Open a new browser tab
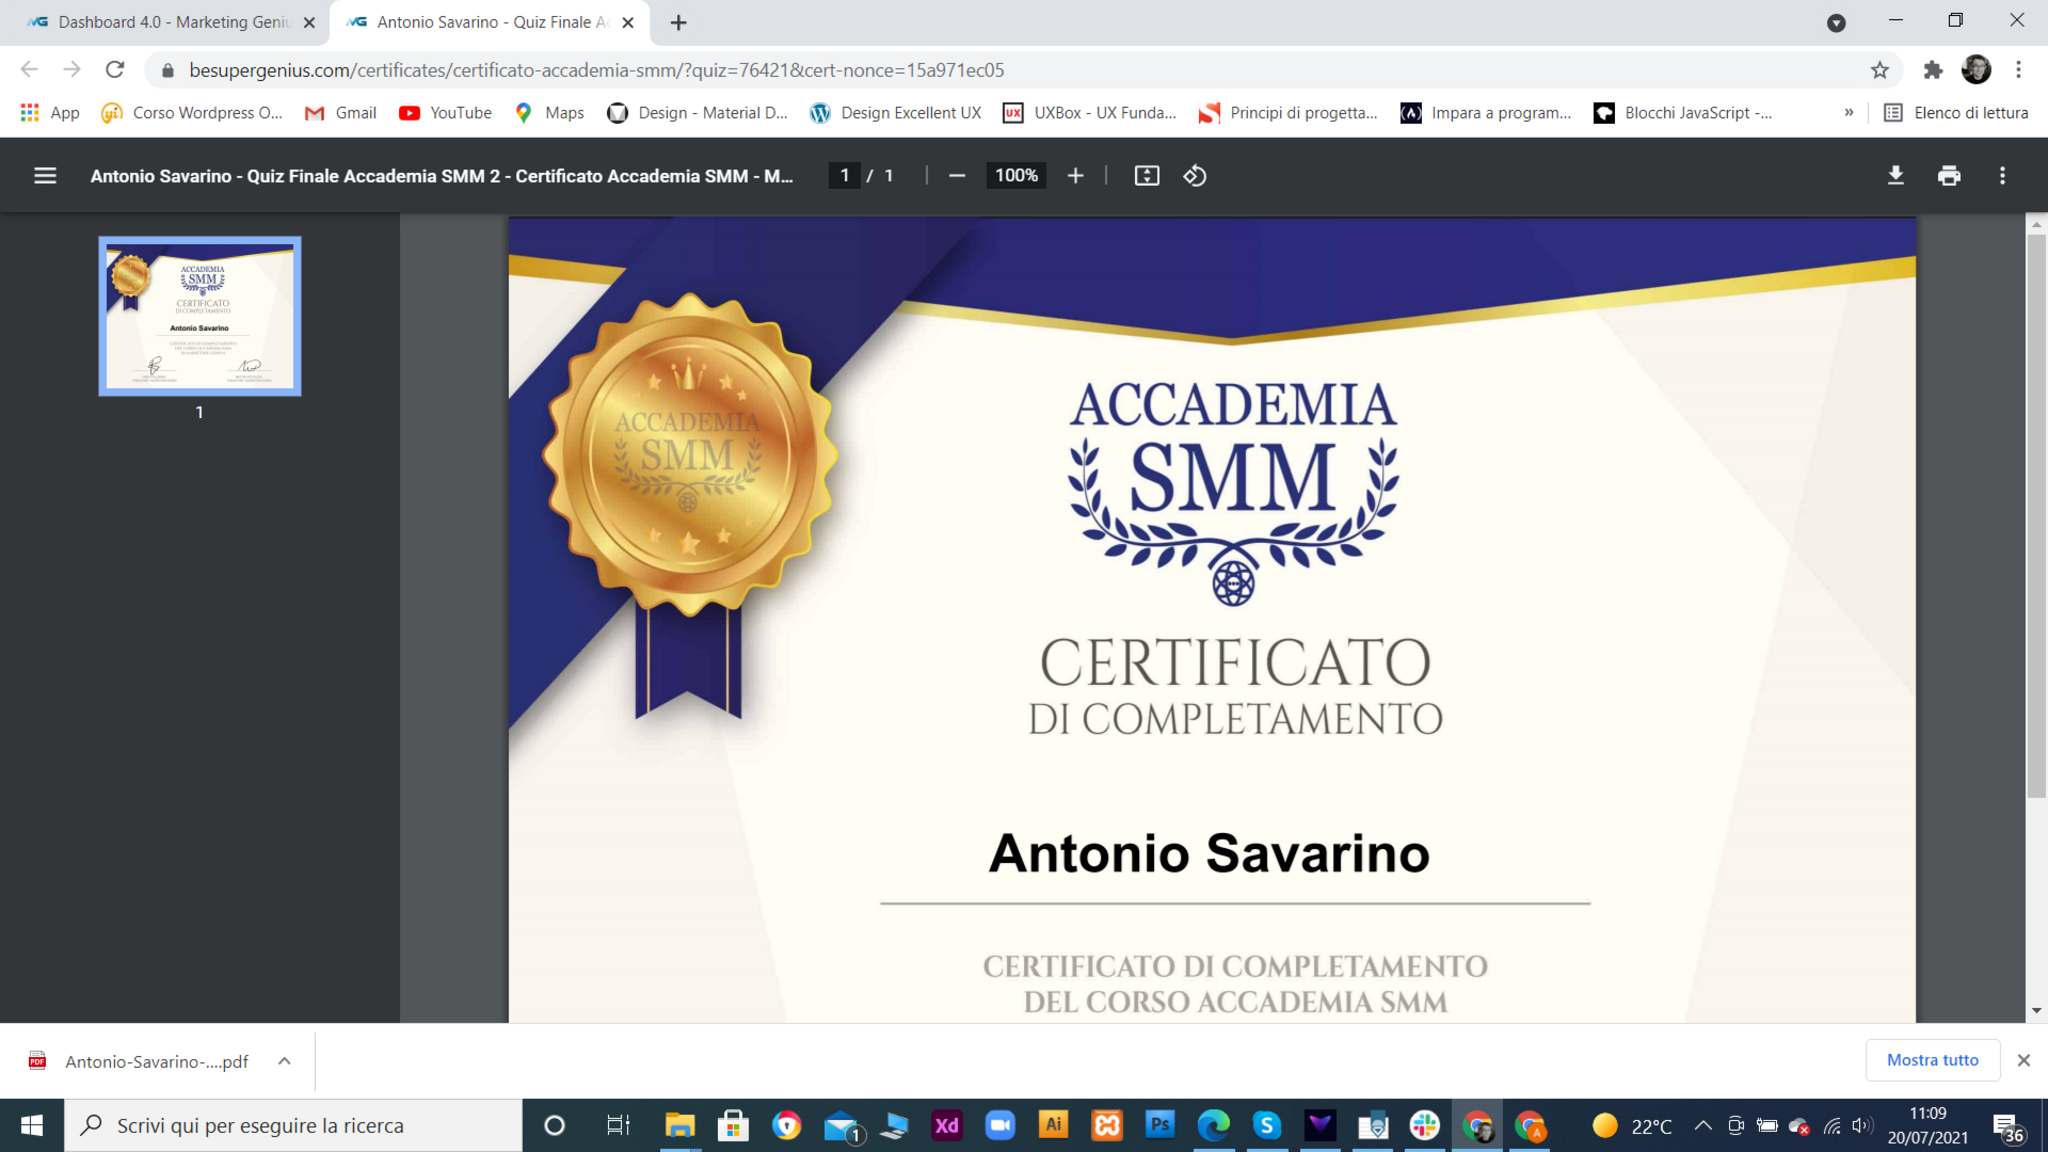The height and width of the screenshot is (1152, 2048). click(678, 22)
